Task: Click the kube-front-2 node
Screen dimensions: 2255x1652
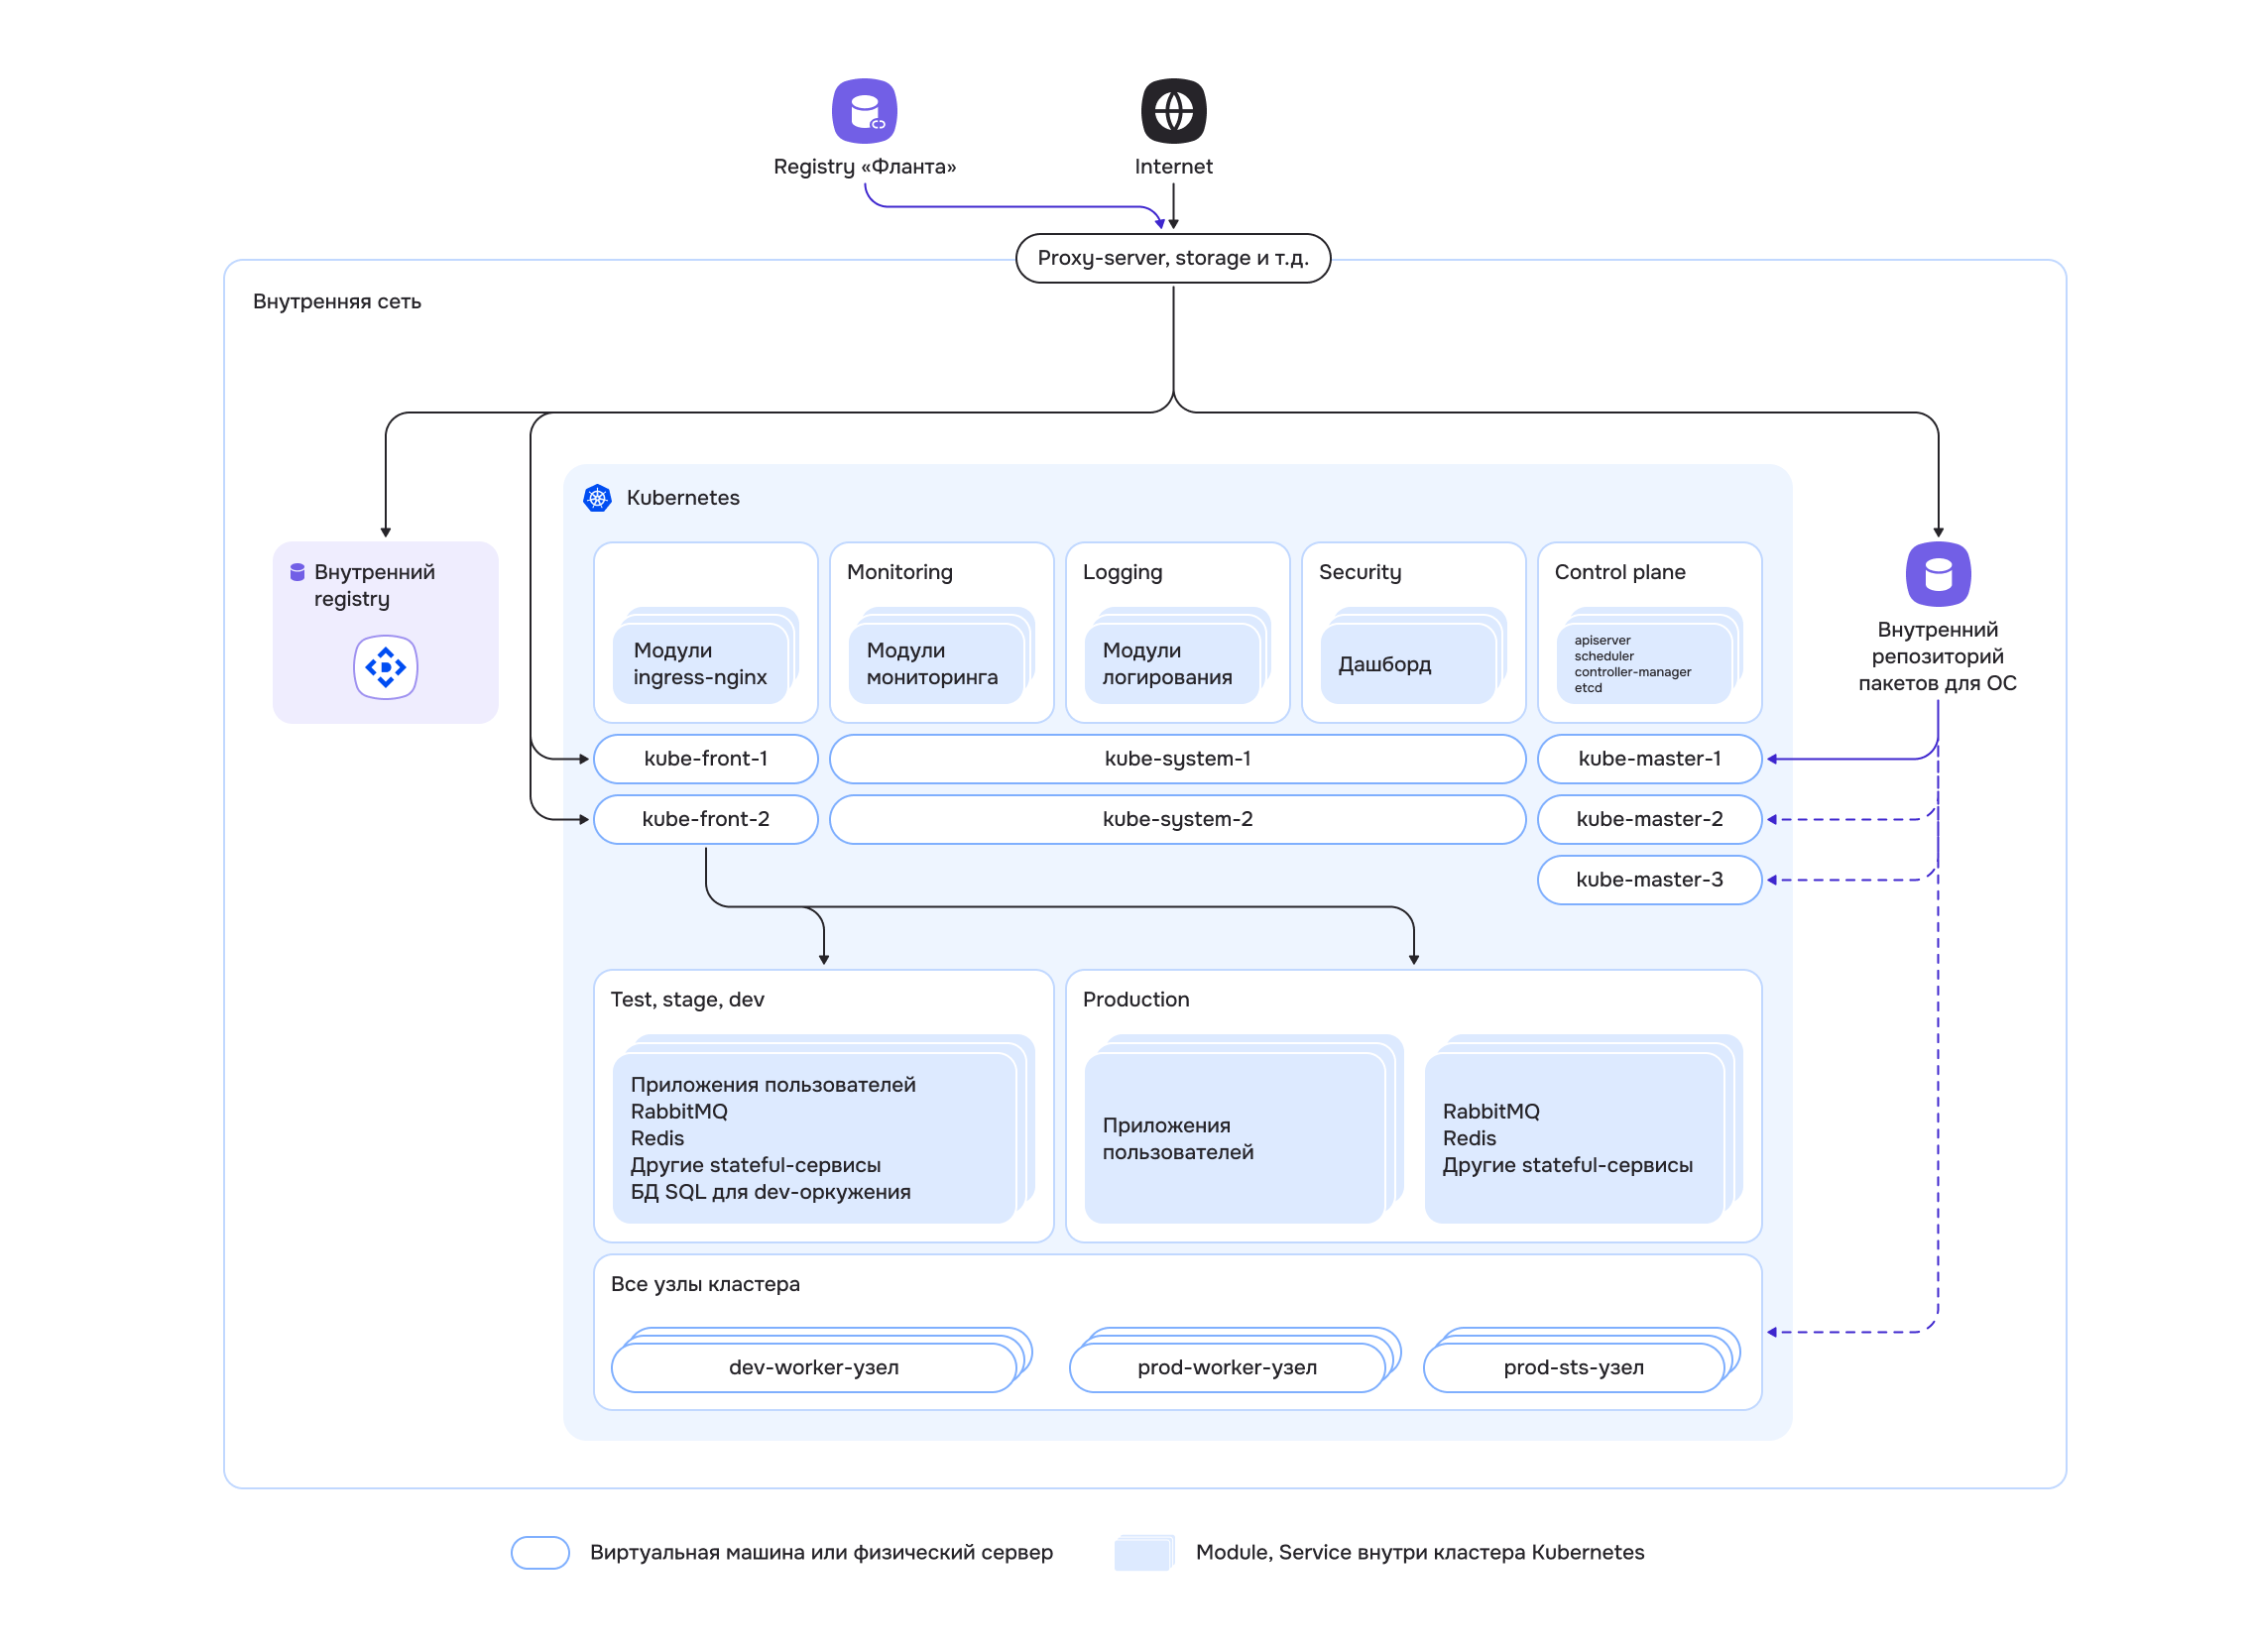Action: point(706,819)
